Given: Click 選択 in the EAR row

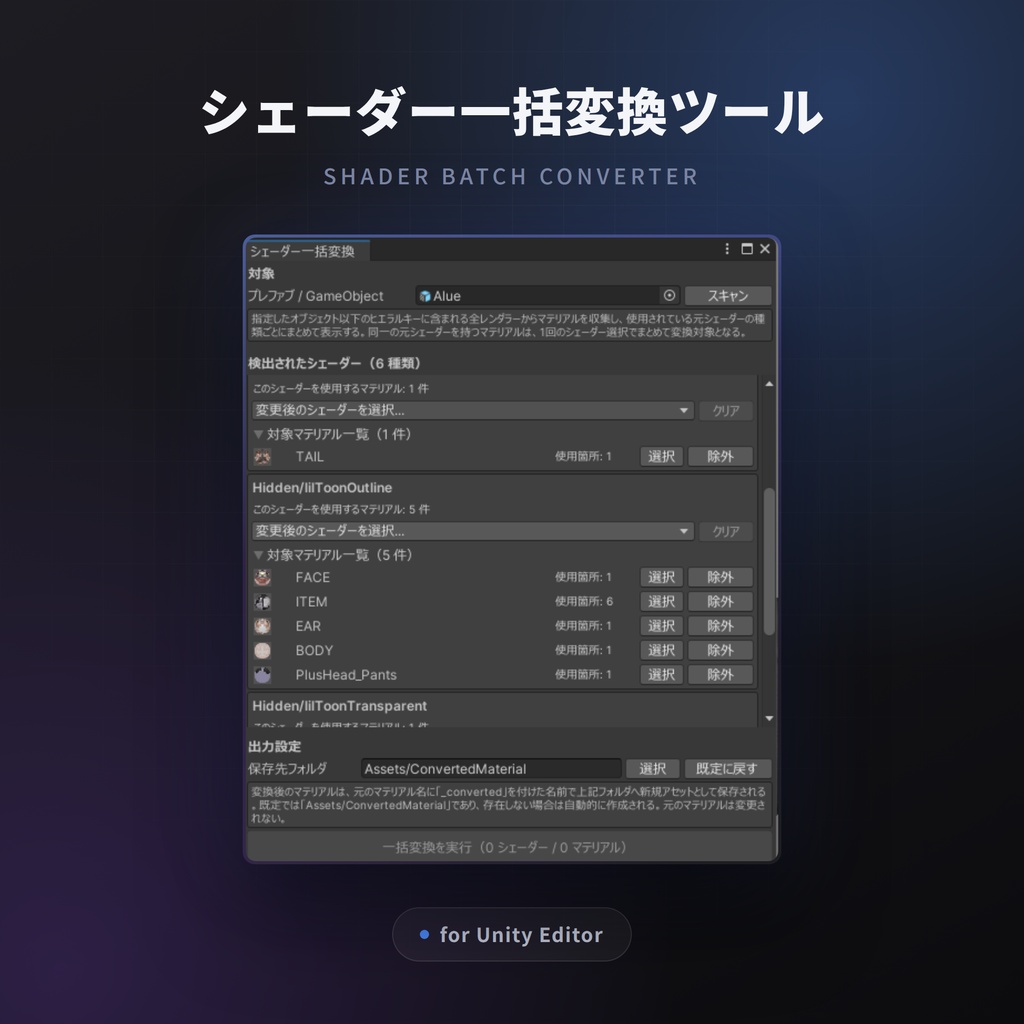Looking at the screenshot, I should coord(662,626).
